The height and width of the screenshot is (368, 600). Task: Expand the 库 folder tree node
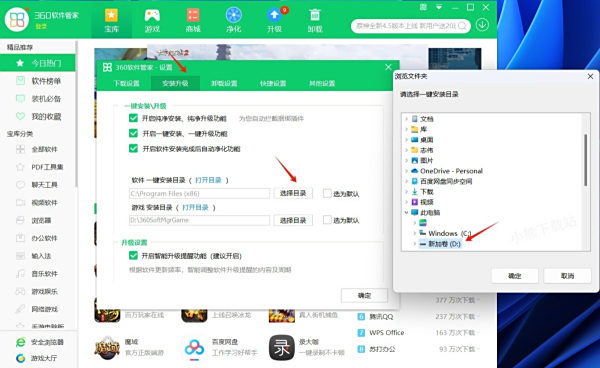point(406,129)
